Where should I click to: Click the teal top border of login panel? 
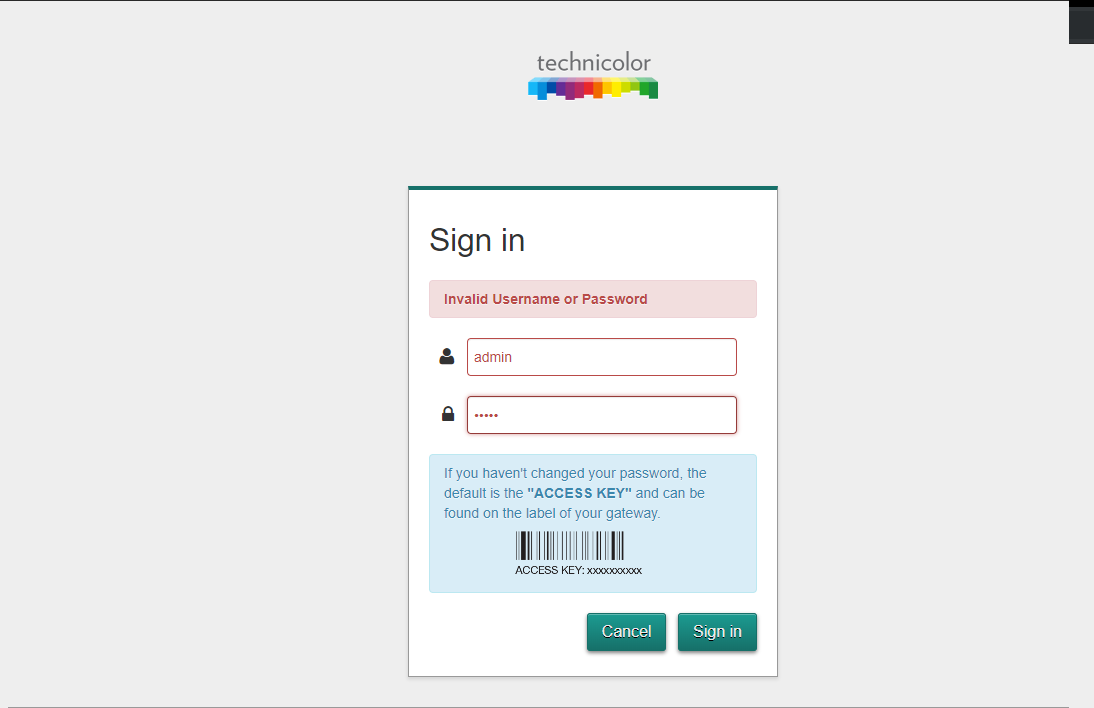[593, 188]
